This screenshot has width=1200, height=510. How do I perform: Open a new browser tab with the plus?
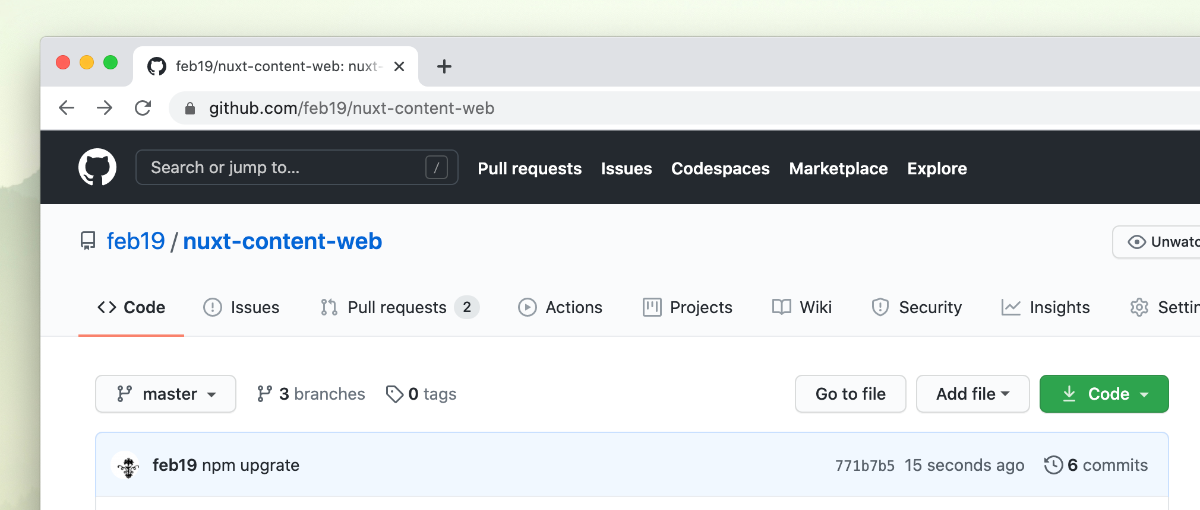(x=445, y=66)
